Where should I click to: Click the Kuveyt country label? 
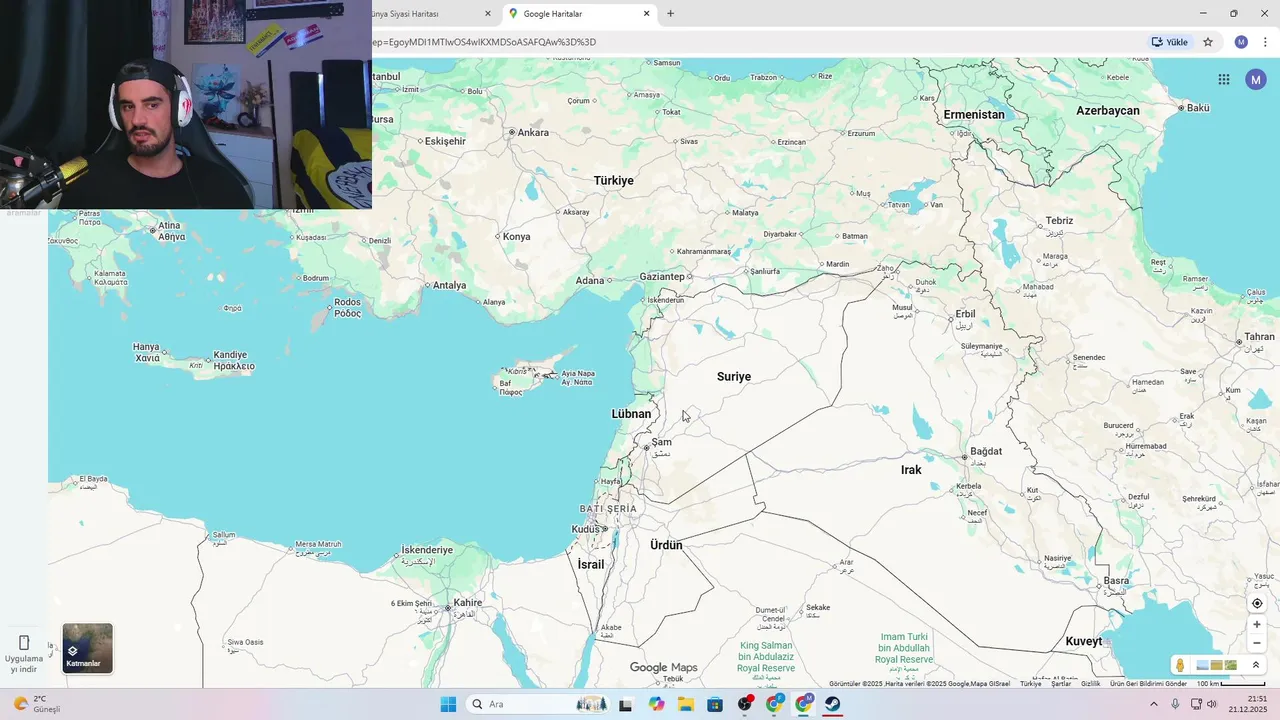(x=1084, y=642)
